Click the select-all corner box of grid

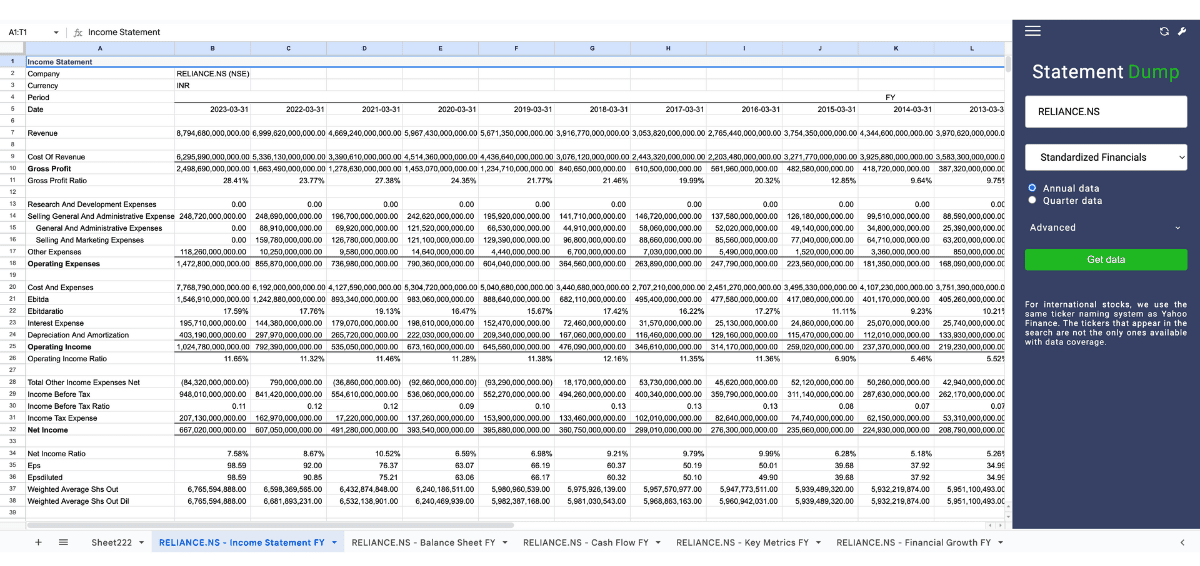tap(12, 48)
